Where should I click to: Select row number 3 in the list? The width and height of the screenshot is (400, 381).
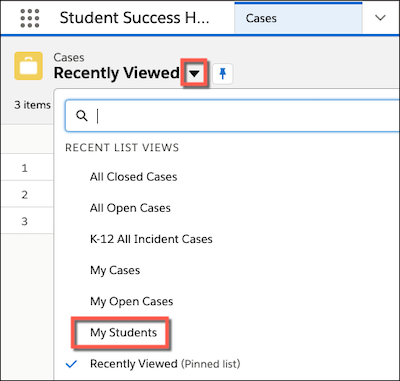point(24,221)
